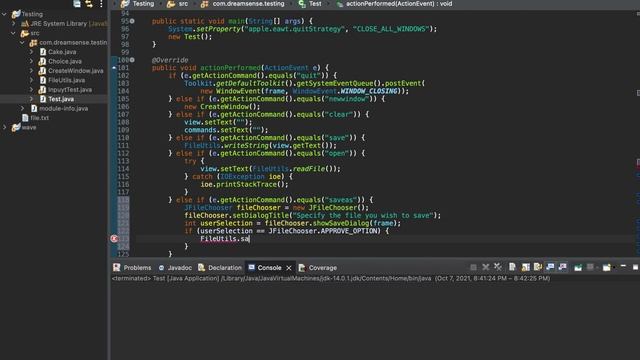The height and width of the screenshot is (360, 640).
Task: Switch to the Coverage tab
Action: point(318,268)
